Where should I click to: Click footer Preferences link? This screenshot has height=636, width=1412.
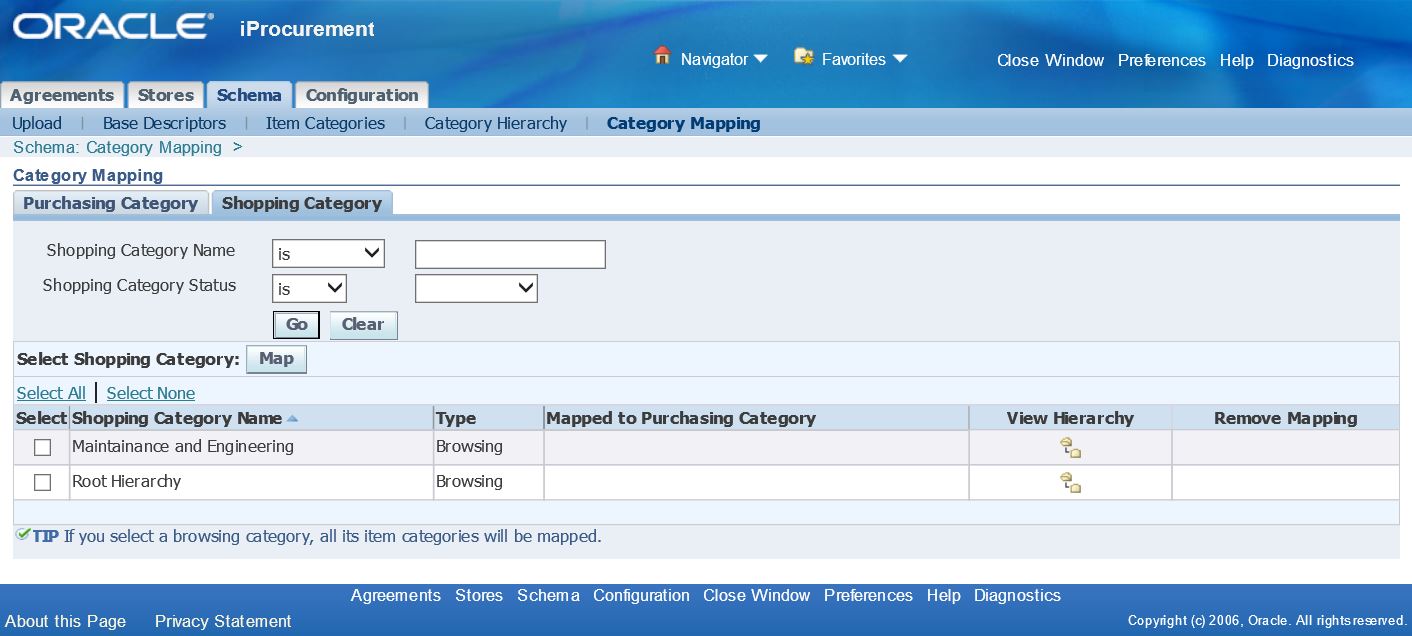tap(868, 595)
